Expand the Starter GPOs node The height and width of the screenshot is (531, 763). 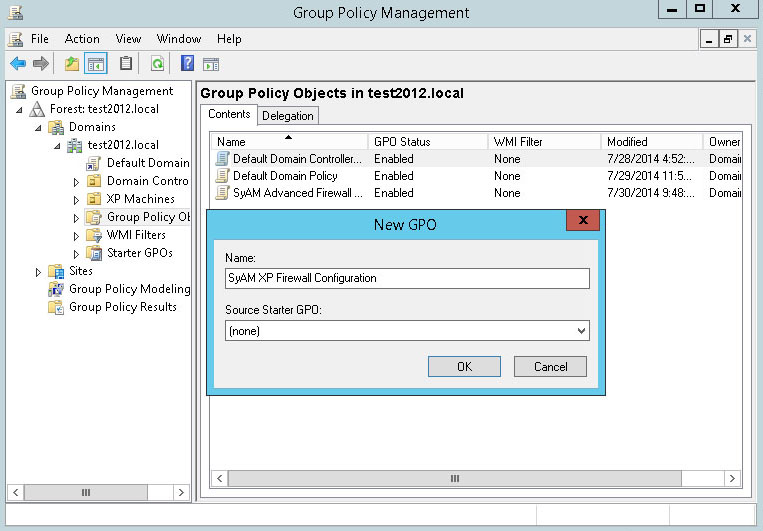(77, 254)
